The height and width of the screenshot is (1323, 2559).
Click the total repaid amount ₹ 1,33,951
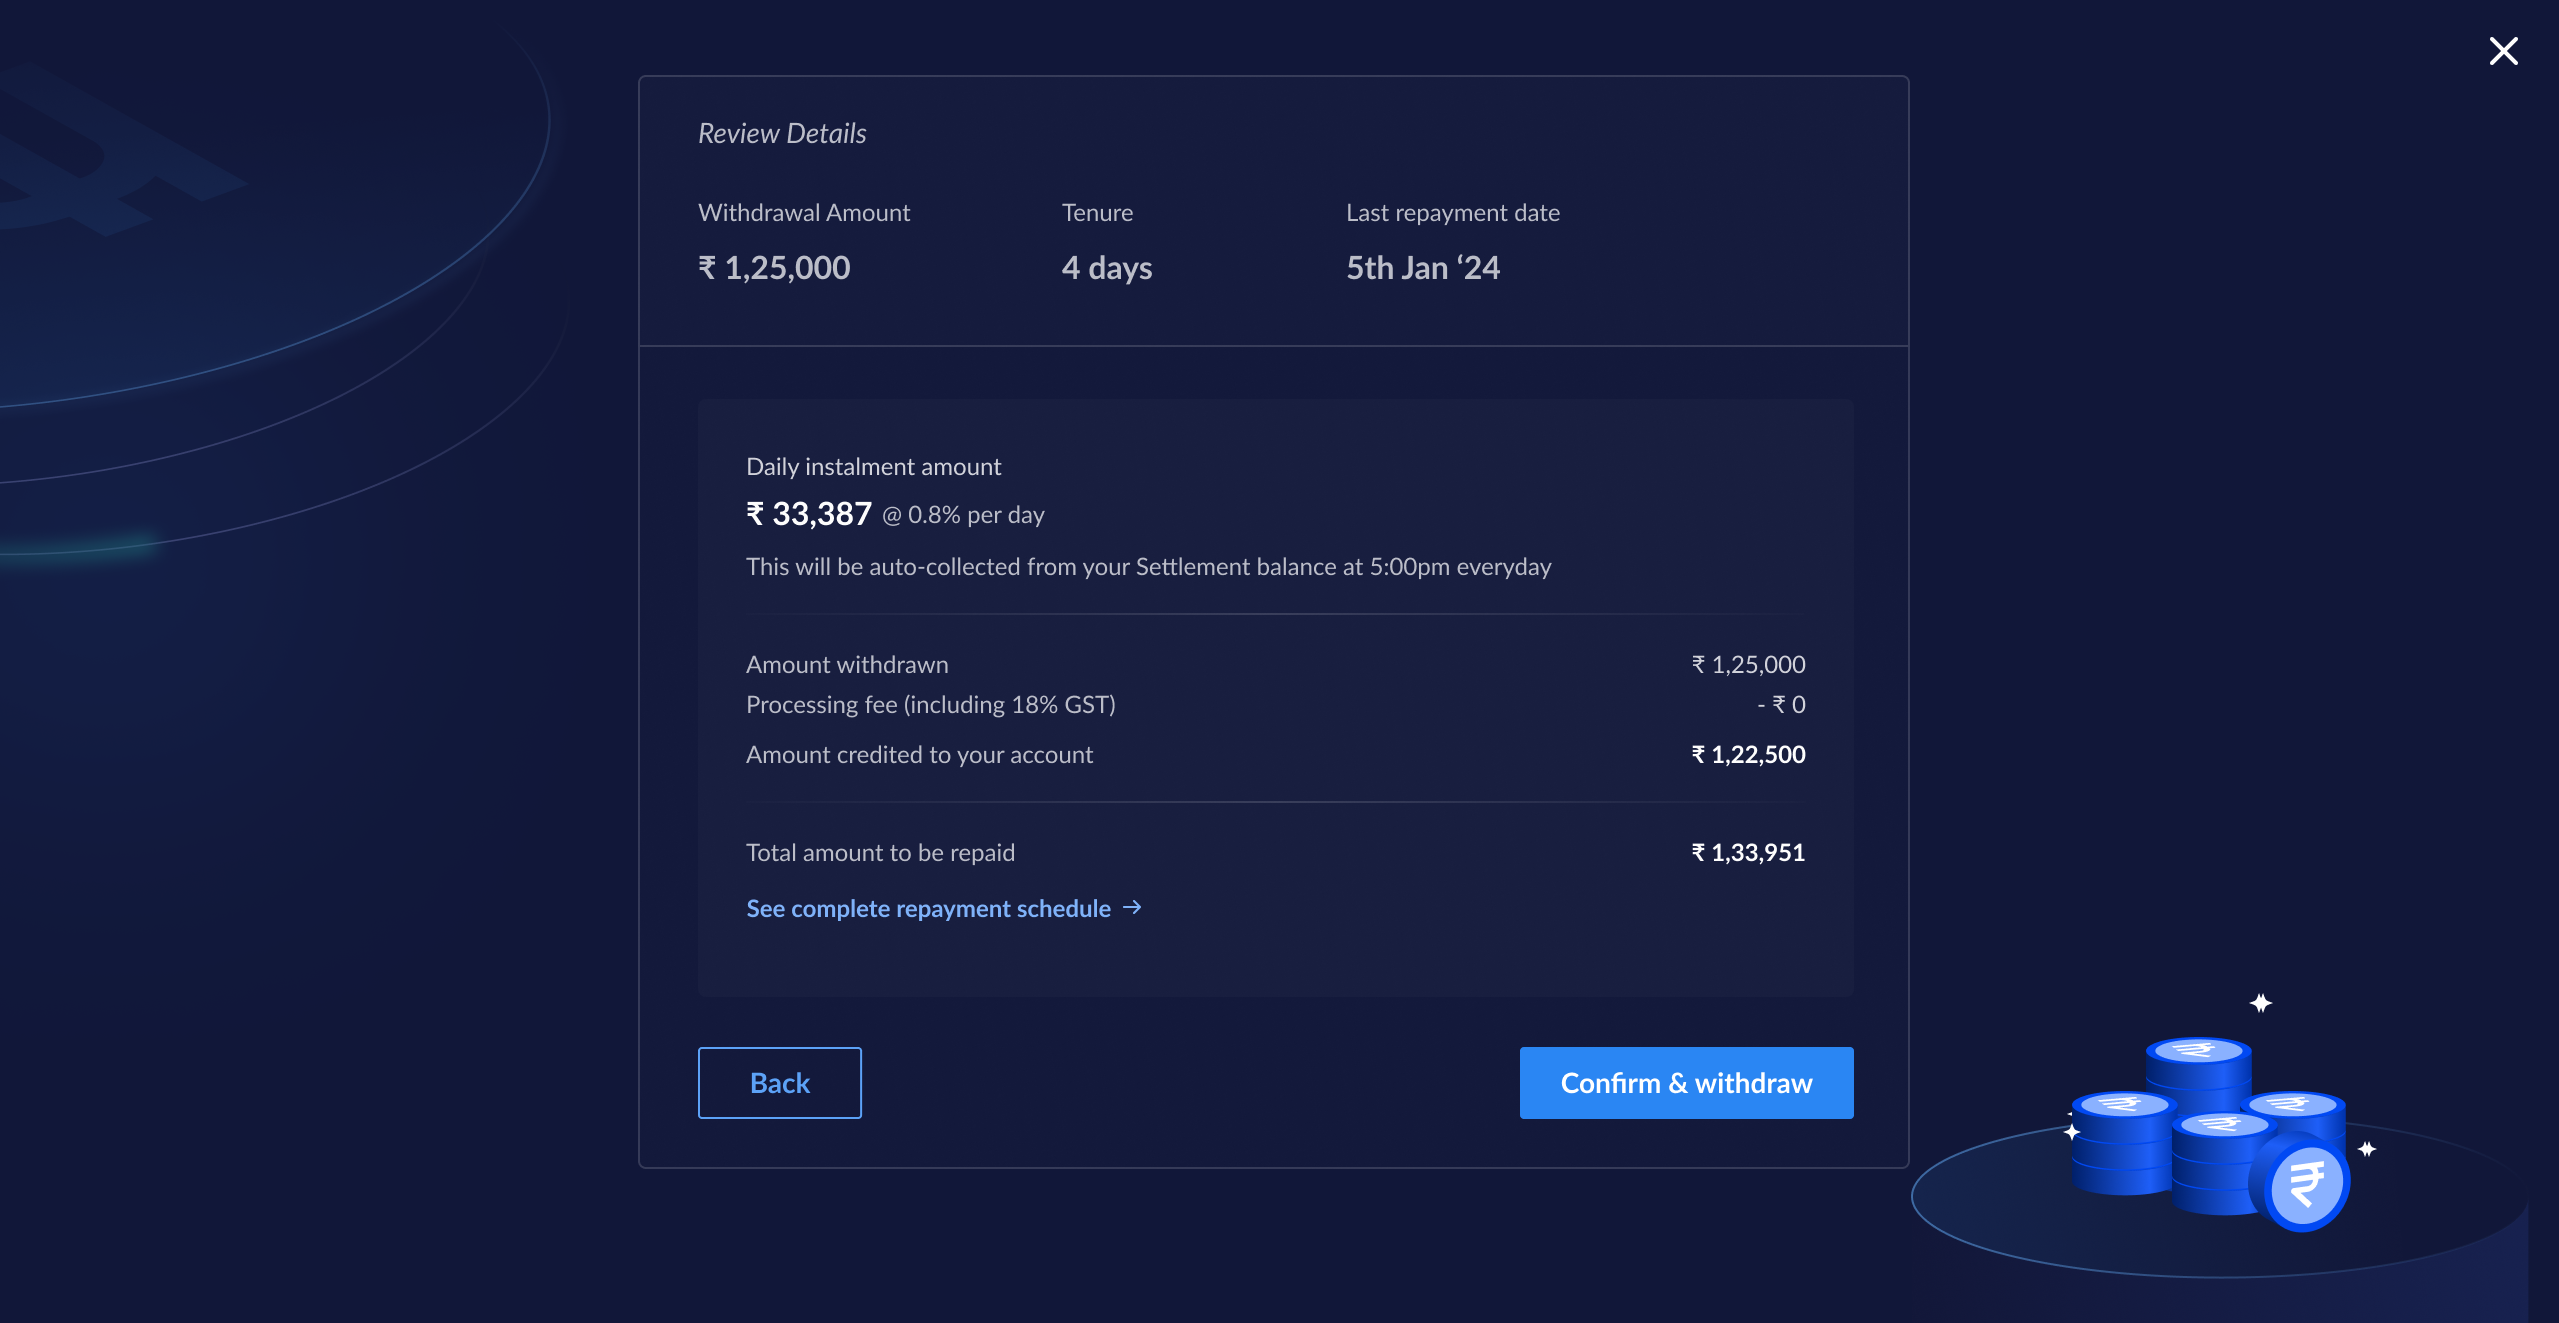coord(1748,853)
